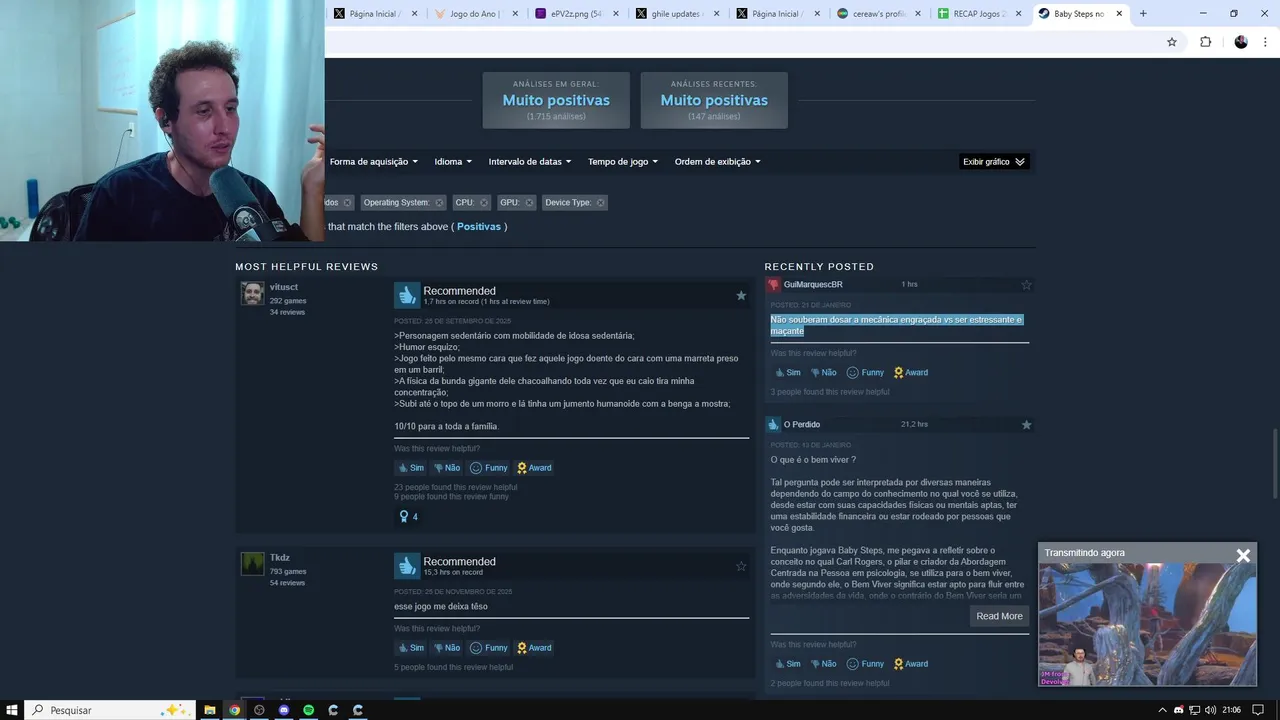Viewport: 1280px width, 720px height.
Task: Focus the Pesquisar taskbar search box
Action: click(108, 710)
